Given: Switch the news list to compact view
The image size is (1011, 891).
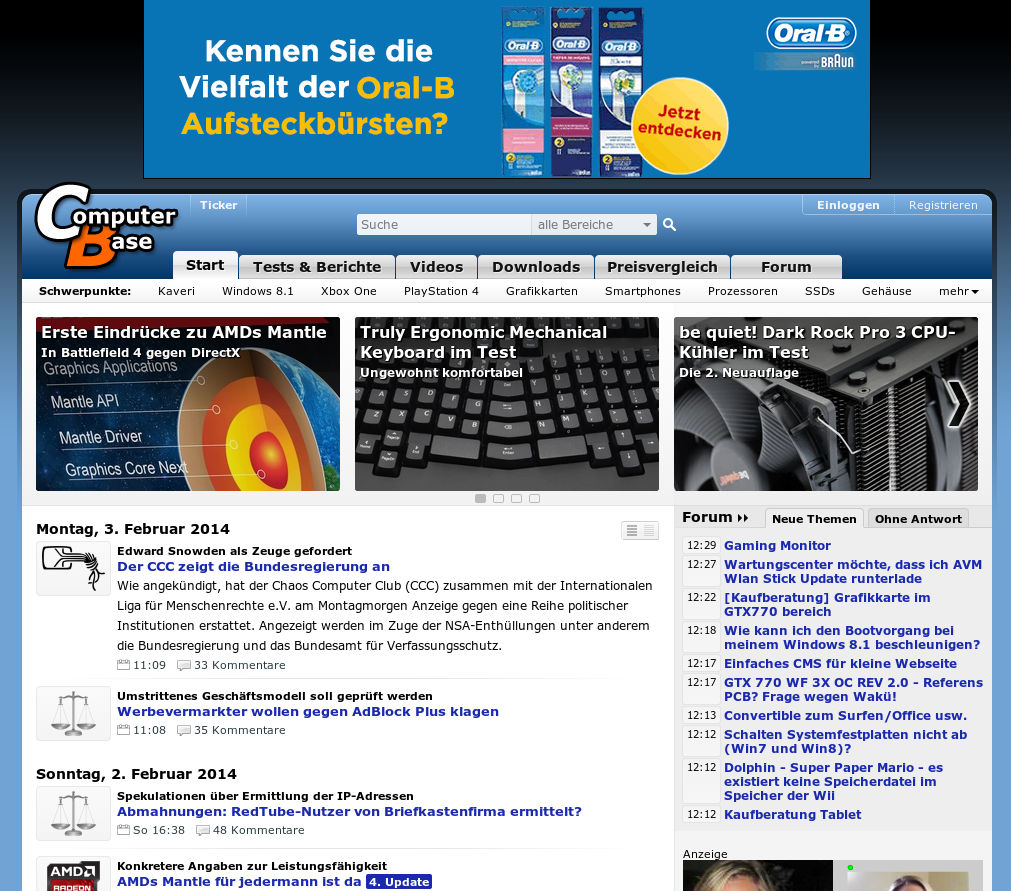Looking at the screenshot, I should (x=649, y=530).
